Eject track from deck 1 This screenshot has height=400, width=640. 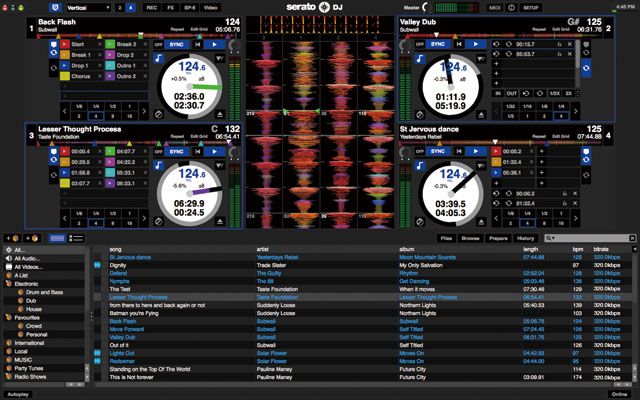click(220, 114)
